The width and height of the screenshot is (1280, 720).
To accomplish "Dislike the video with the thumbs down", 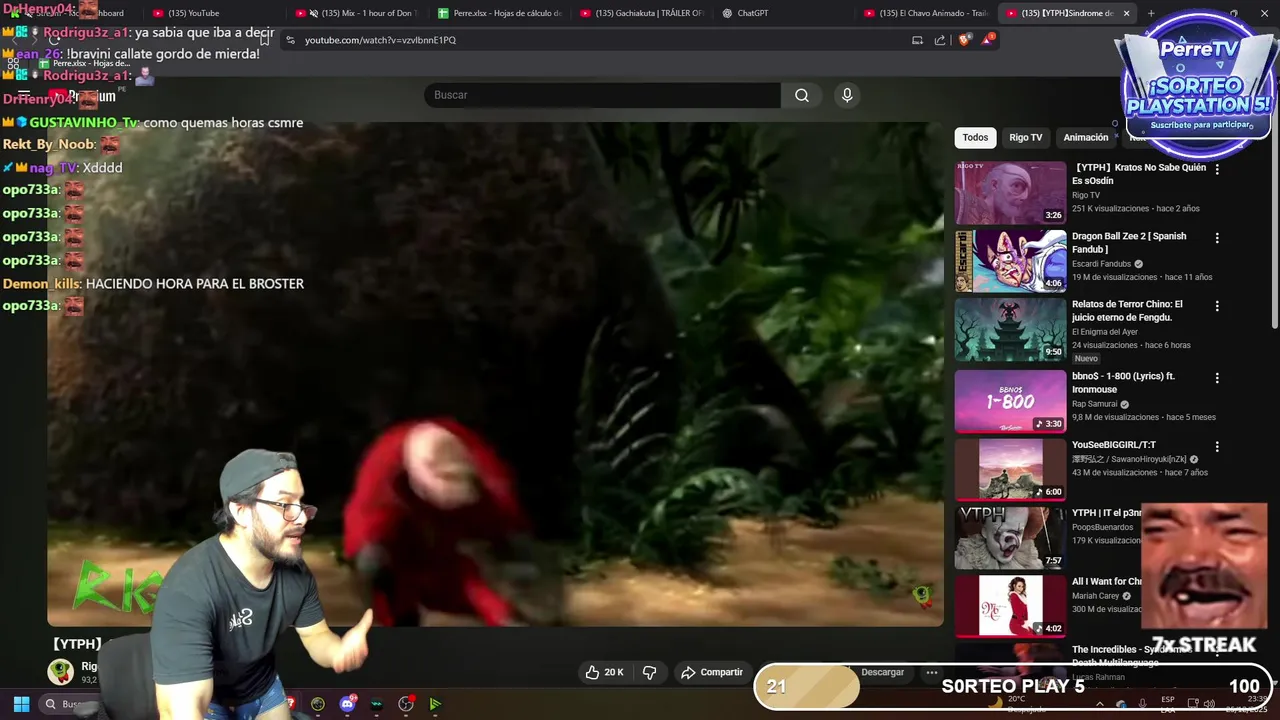I will (x=649, y=672).
